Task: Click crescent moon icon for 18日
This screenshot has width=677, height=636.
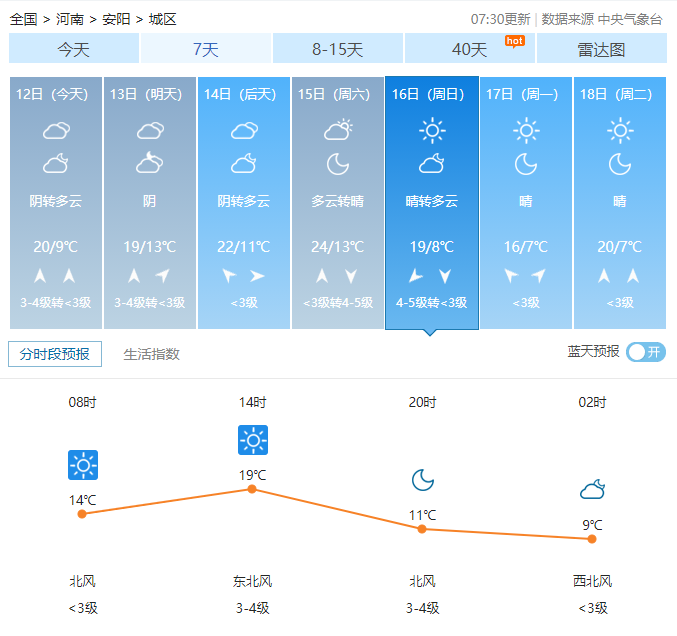Action: [620, 164]
